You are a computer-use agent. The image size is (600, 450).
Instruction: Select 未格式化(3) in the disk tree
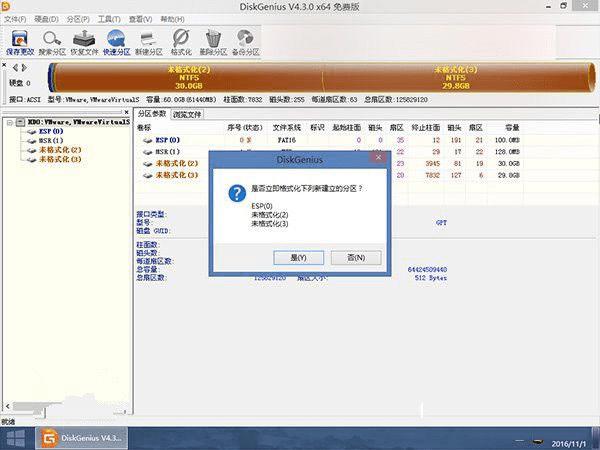60,159
